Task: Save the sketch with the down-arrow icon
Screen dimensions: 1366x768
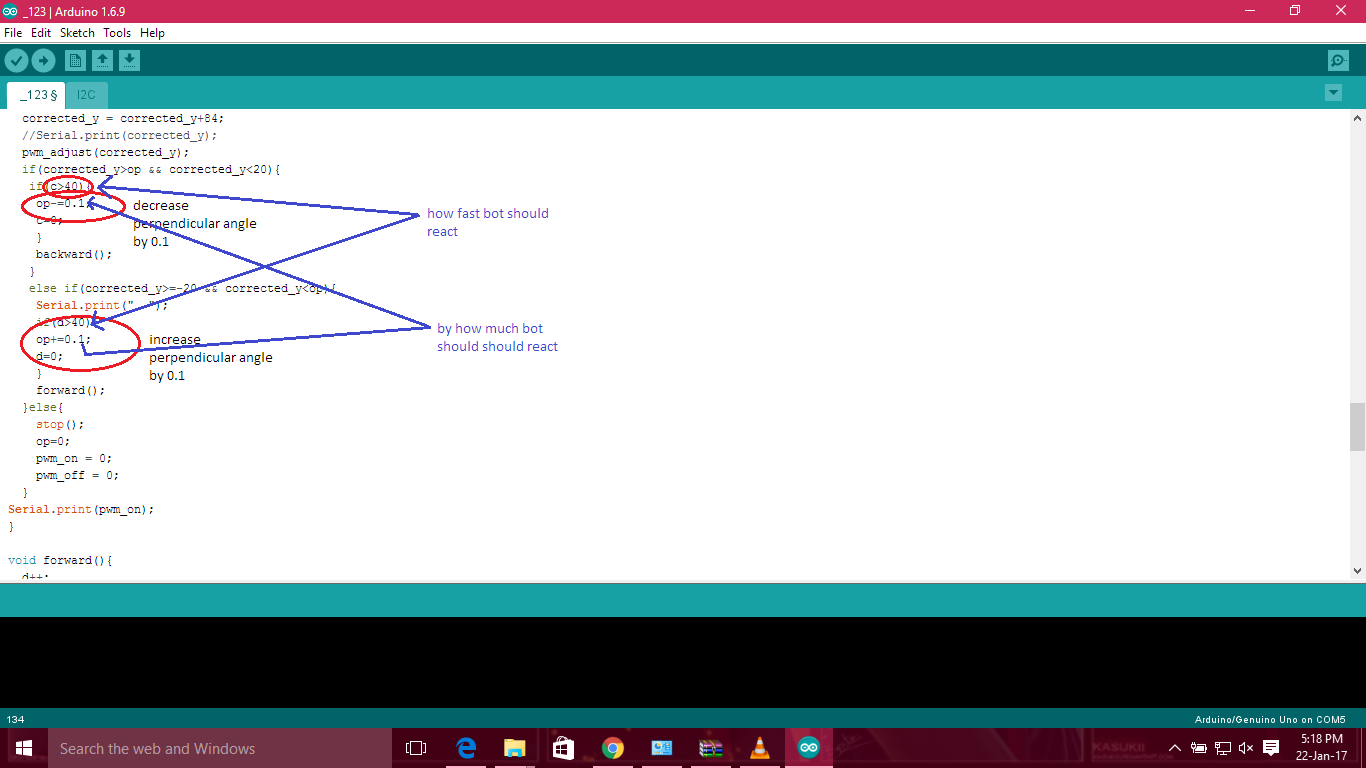Action: (129, 61)
